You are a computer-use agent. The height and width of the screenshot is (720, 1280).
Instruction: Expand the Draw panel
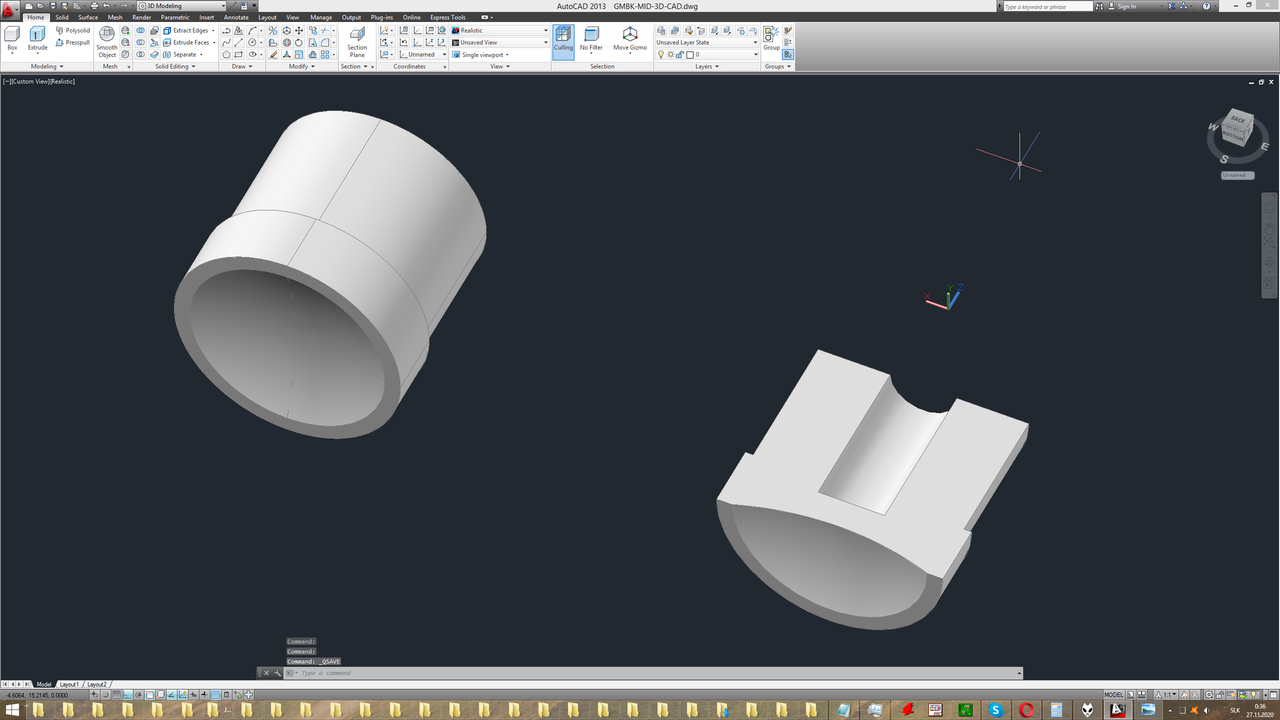[241, 66]
